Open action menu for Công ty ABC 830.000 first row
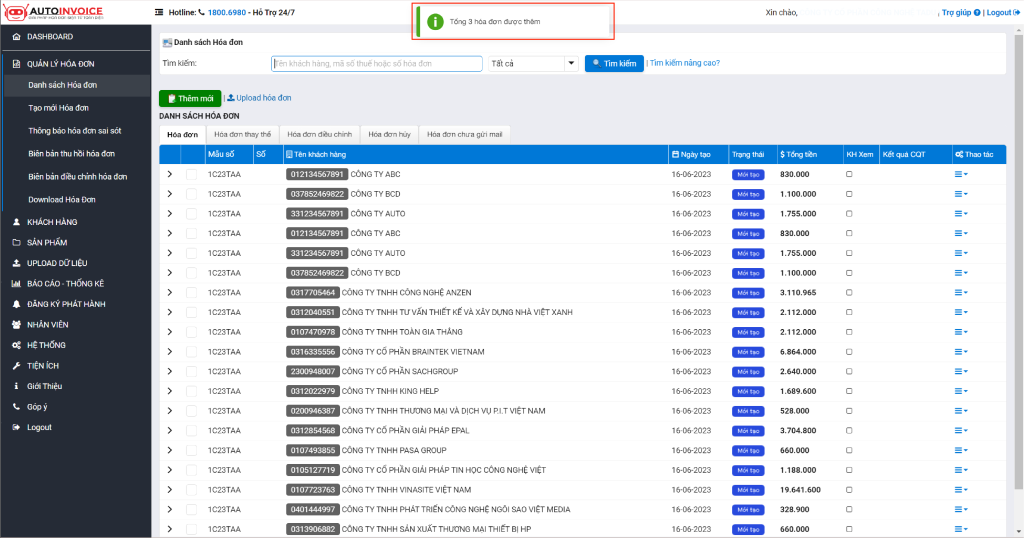Image resolution: width=1024 pixels, height=538 pixels. (x=961, y=174)
